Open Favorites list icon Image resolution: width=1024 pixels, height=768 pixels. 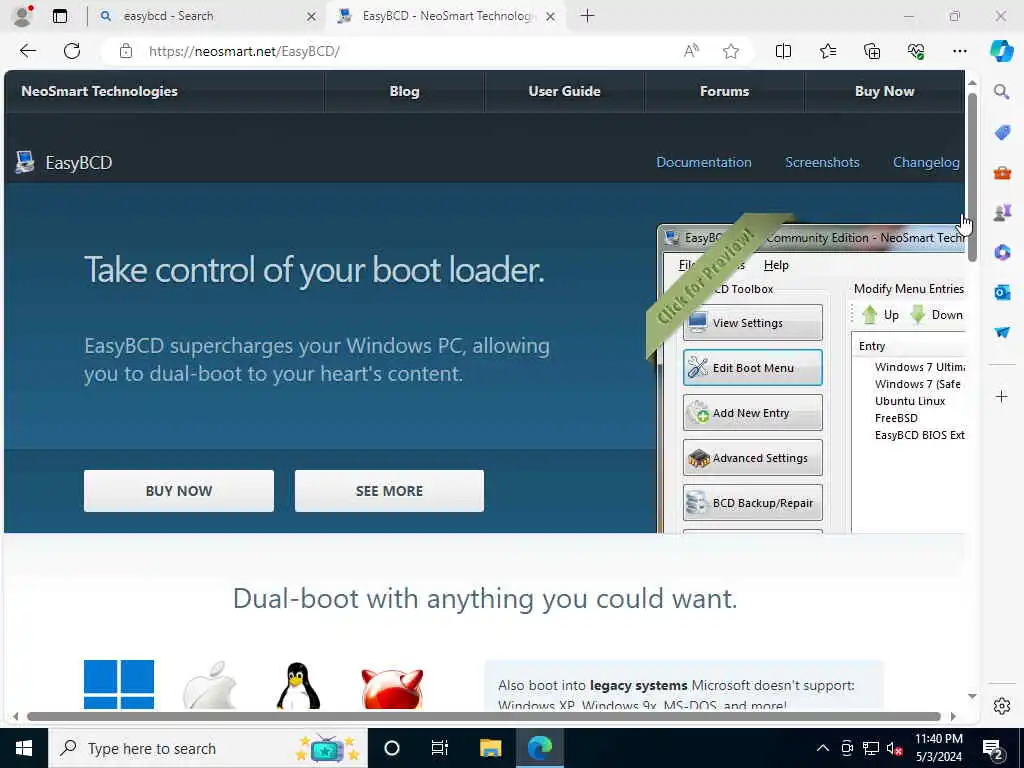[827, 51]
